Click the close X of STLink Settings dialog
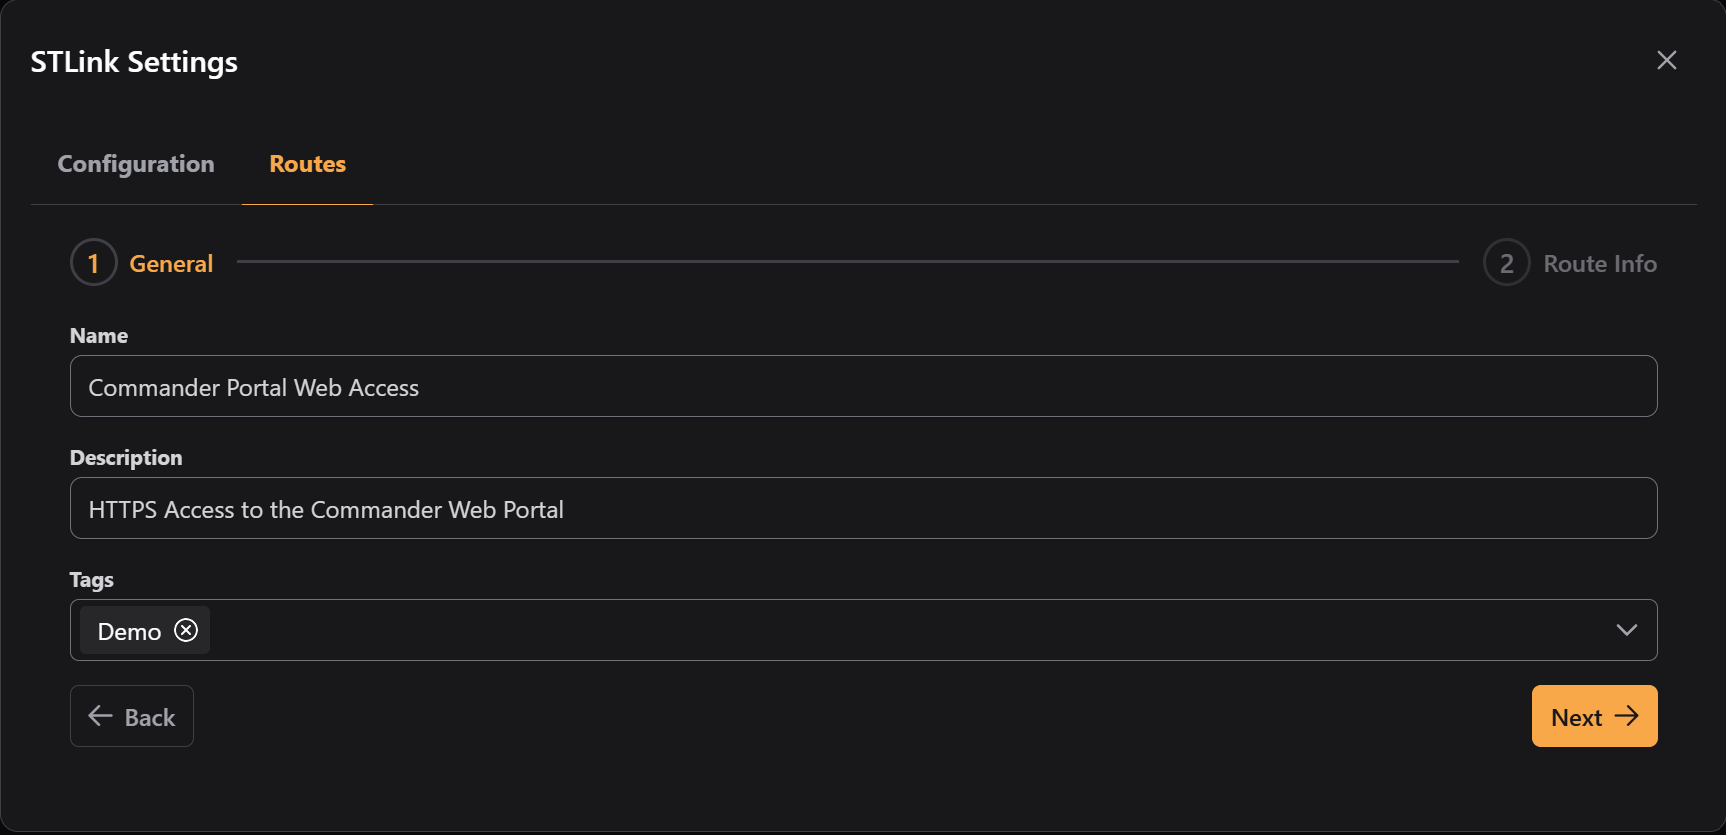This screenshot has height=835, width=1726. click(x=1666, y=60)
